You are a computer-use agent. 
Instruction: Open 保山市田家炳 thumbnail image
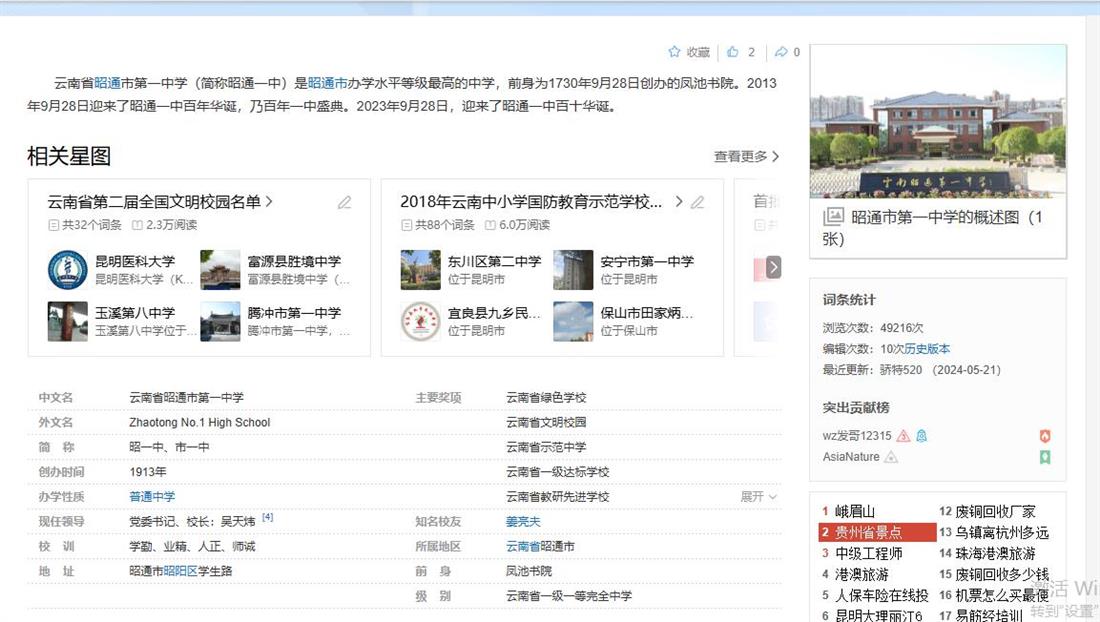point(573,321)
